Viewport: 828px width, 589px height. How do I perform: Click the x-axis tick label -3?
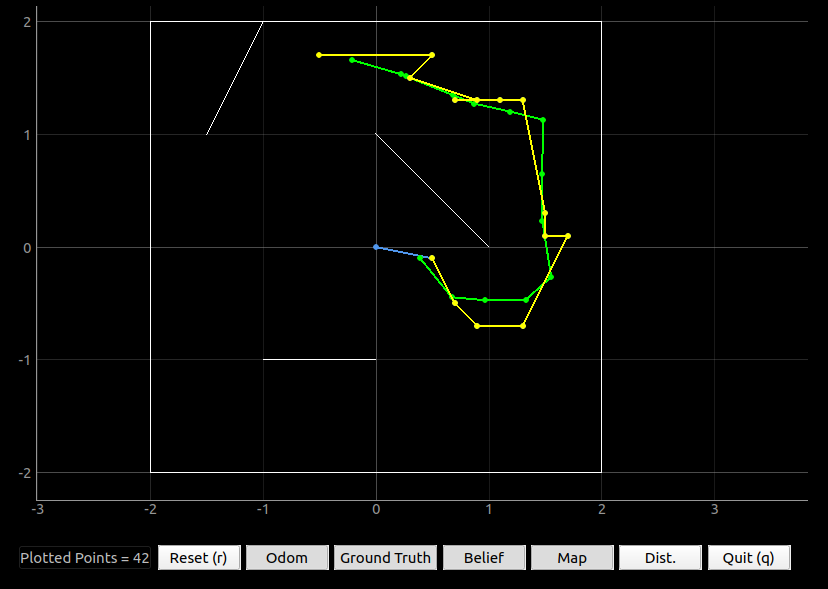pos(37,509)
